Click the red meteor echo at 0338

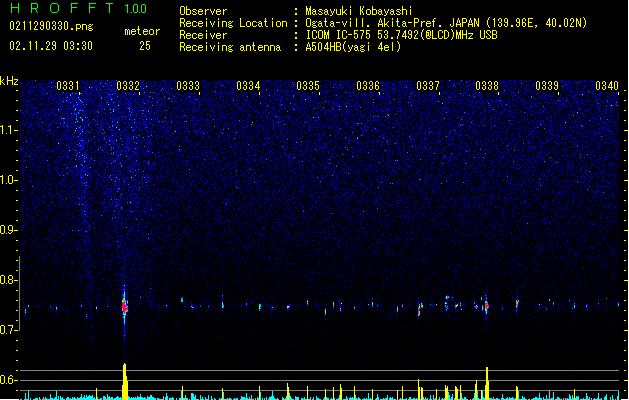tap(487, 306)
